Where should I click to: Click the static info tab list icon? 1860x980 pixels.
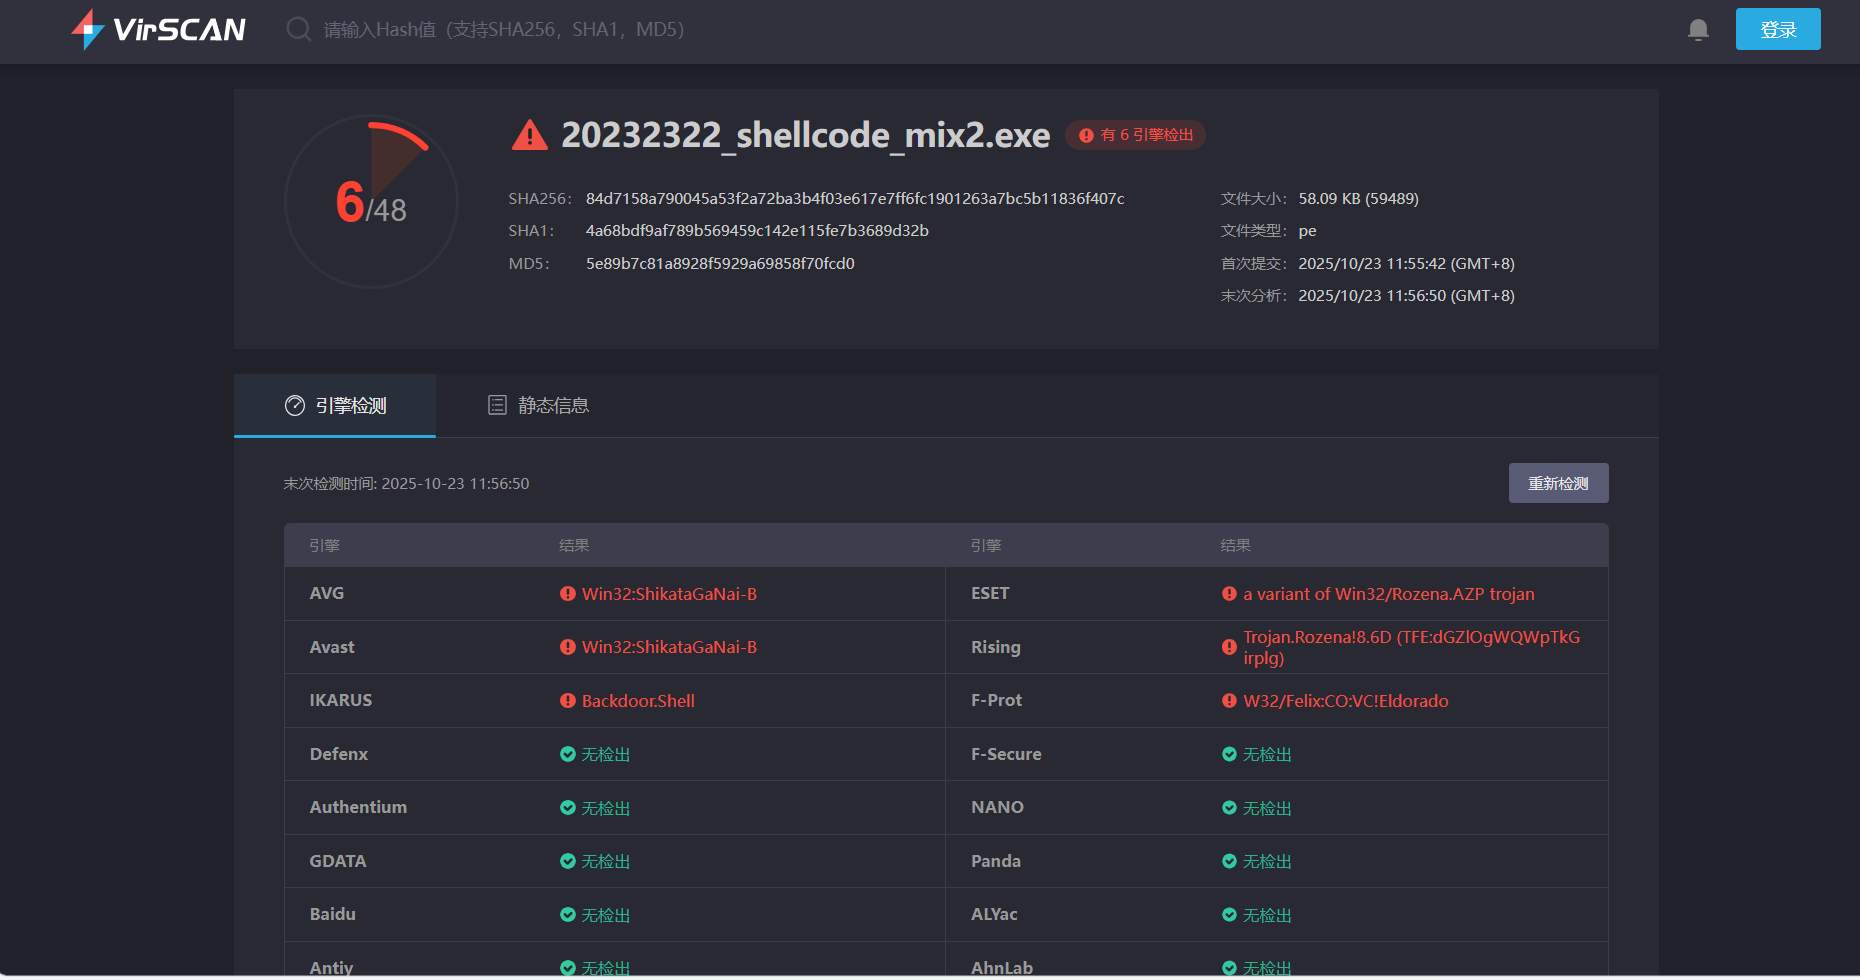pyautogui.click(x=497, y=405)
